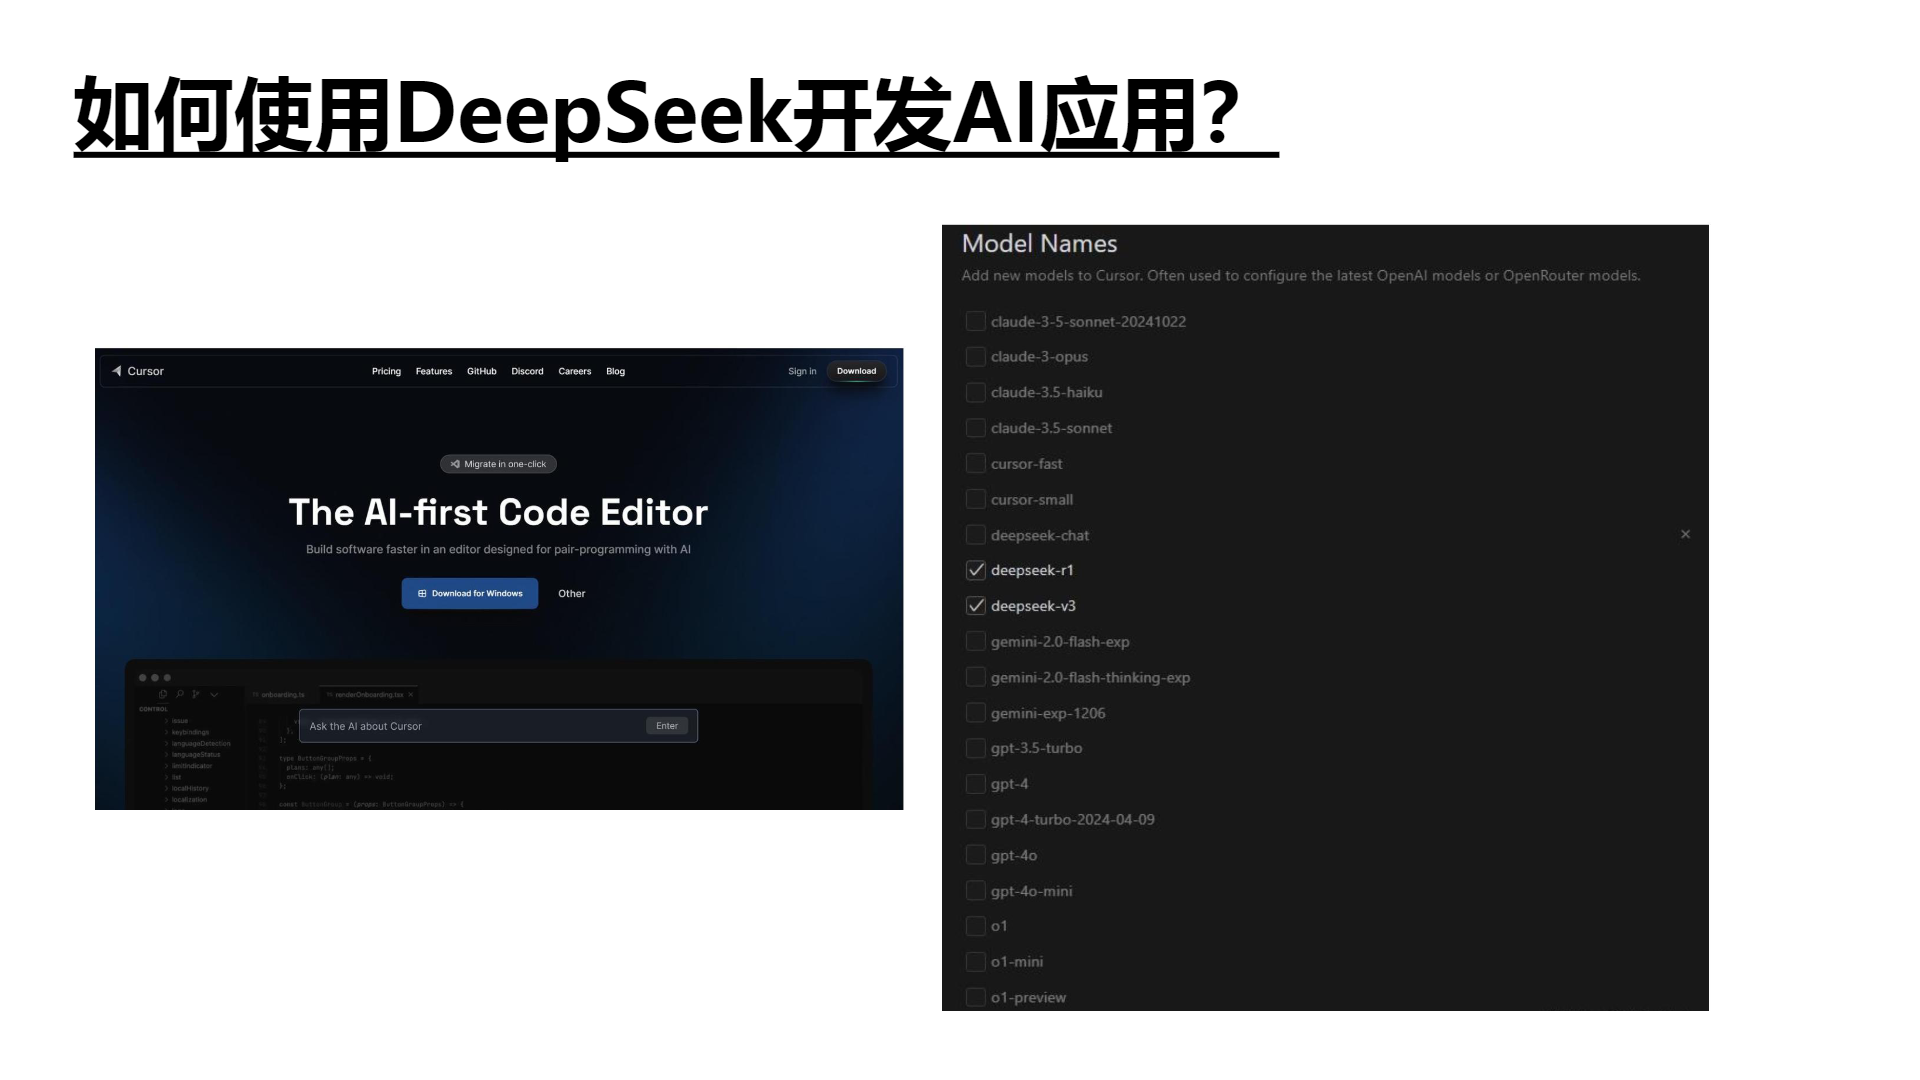Check the deepseek-chat model checkbox
The image size is (1920, 1080).
pyautogui.click(x=975, y=535)
